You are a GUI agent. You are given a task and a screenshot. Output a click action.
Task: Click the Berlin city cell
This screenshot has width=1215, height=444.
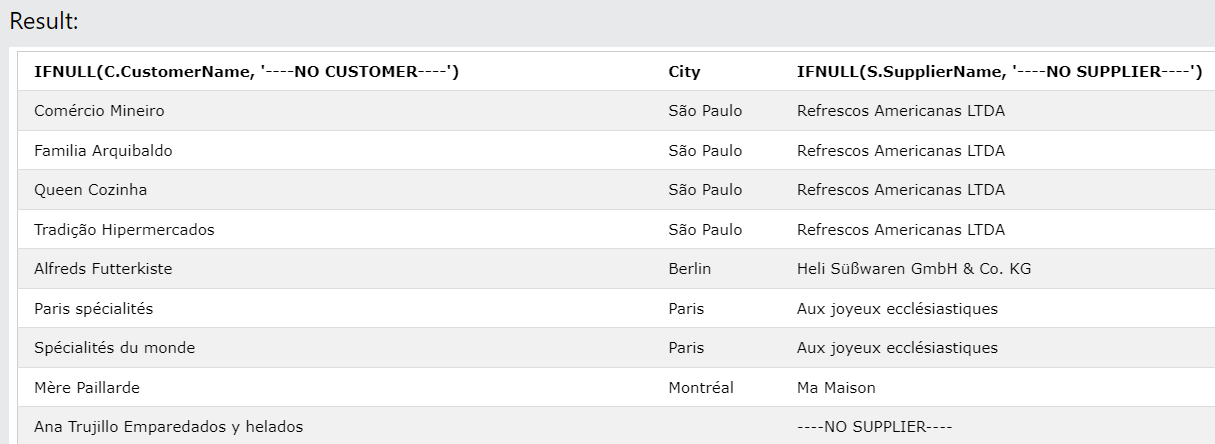pos(689,269)
